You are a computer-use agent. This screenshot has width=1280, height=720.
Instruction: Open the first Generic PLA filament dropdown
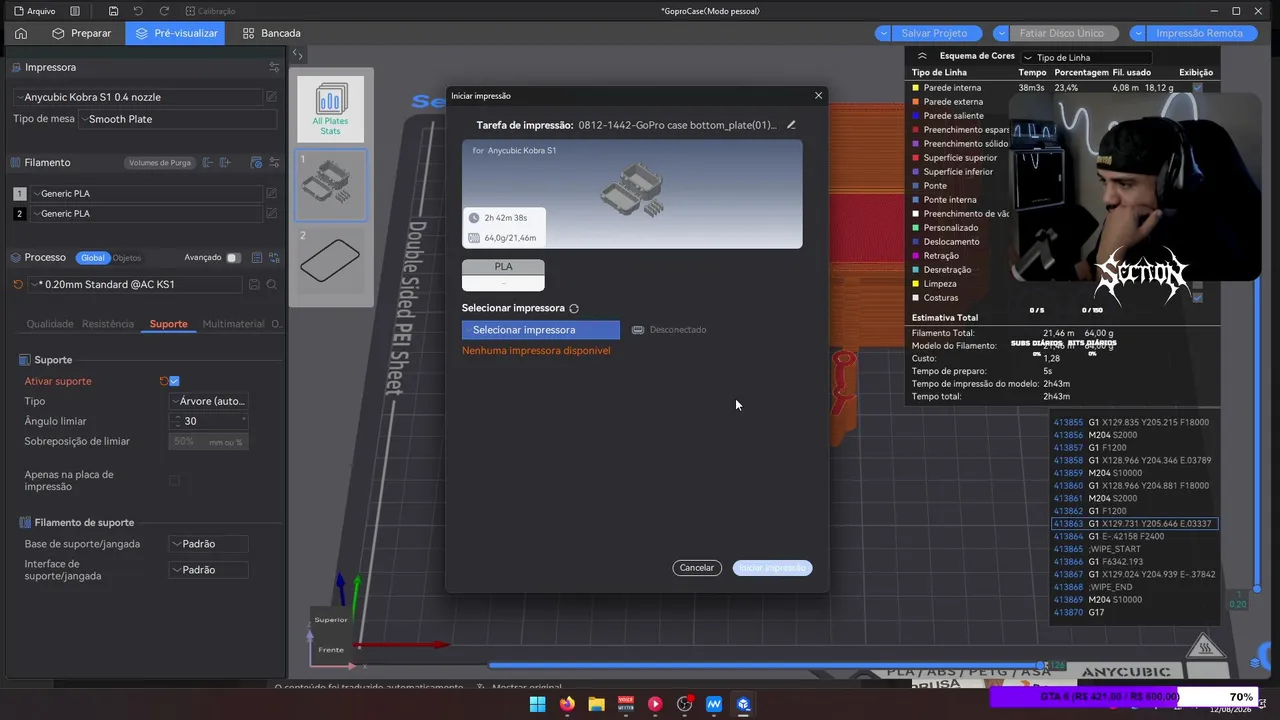point(146,193)
